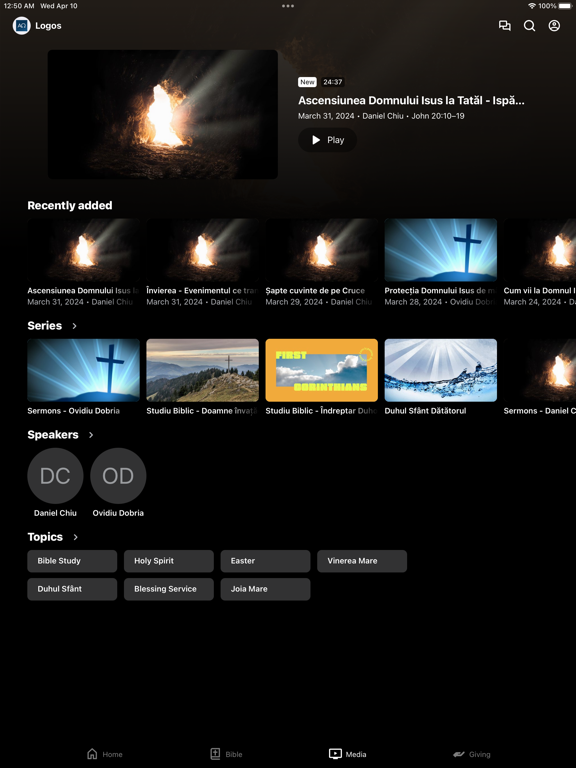Open Sermons - Ovidiu Dobria series

[x=83, y=377]
